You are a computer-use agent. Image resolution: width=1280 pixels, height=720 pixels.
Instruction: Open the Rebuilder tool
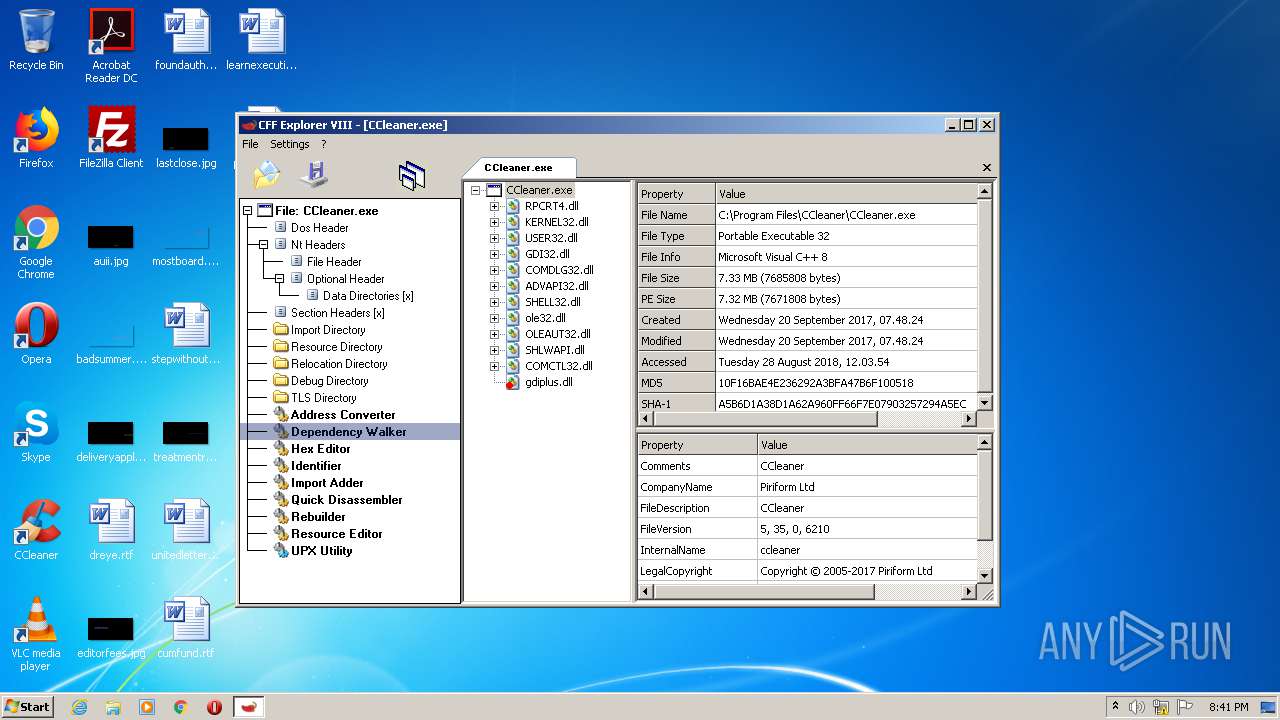pyautogui.click(x=318, y=517)
